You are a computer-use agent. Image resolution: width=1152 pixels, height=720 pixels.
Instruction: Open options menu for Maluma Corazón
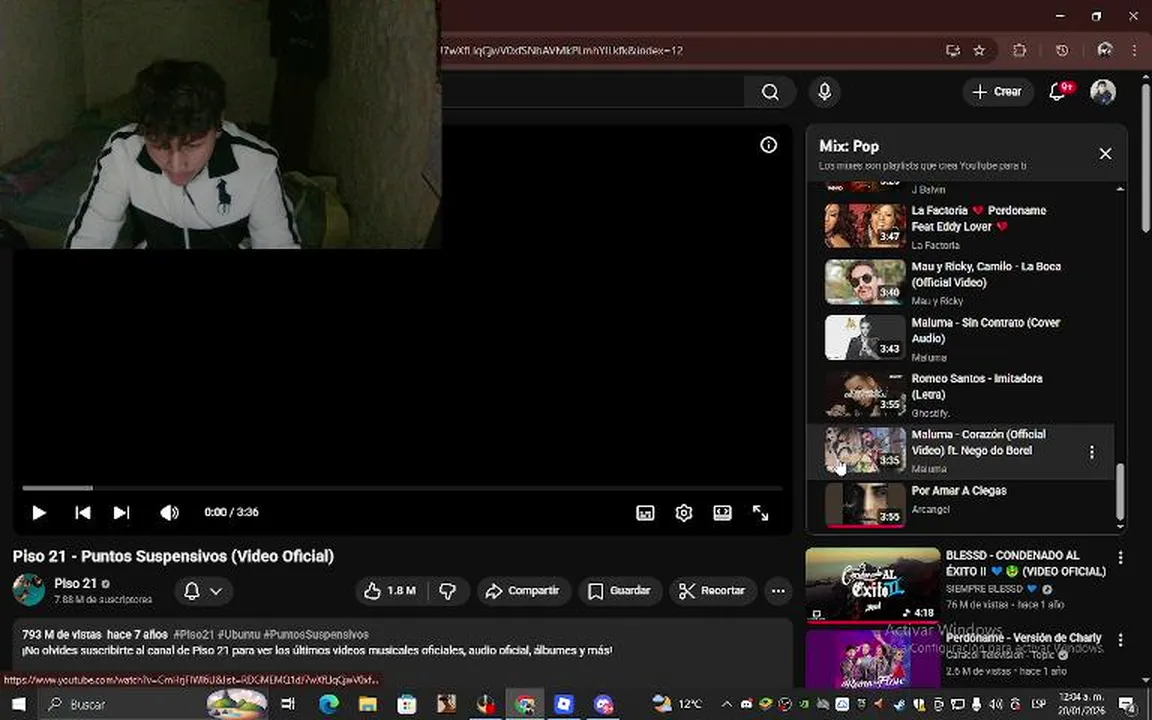(1092, 452)
